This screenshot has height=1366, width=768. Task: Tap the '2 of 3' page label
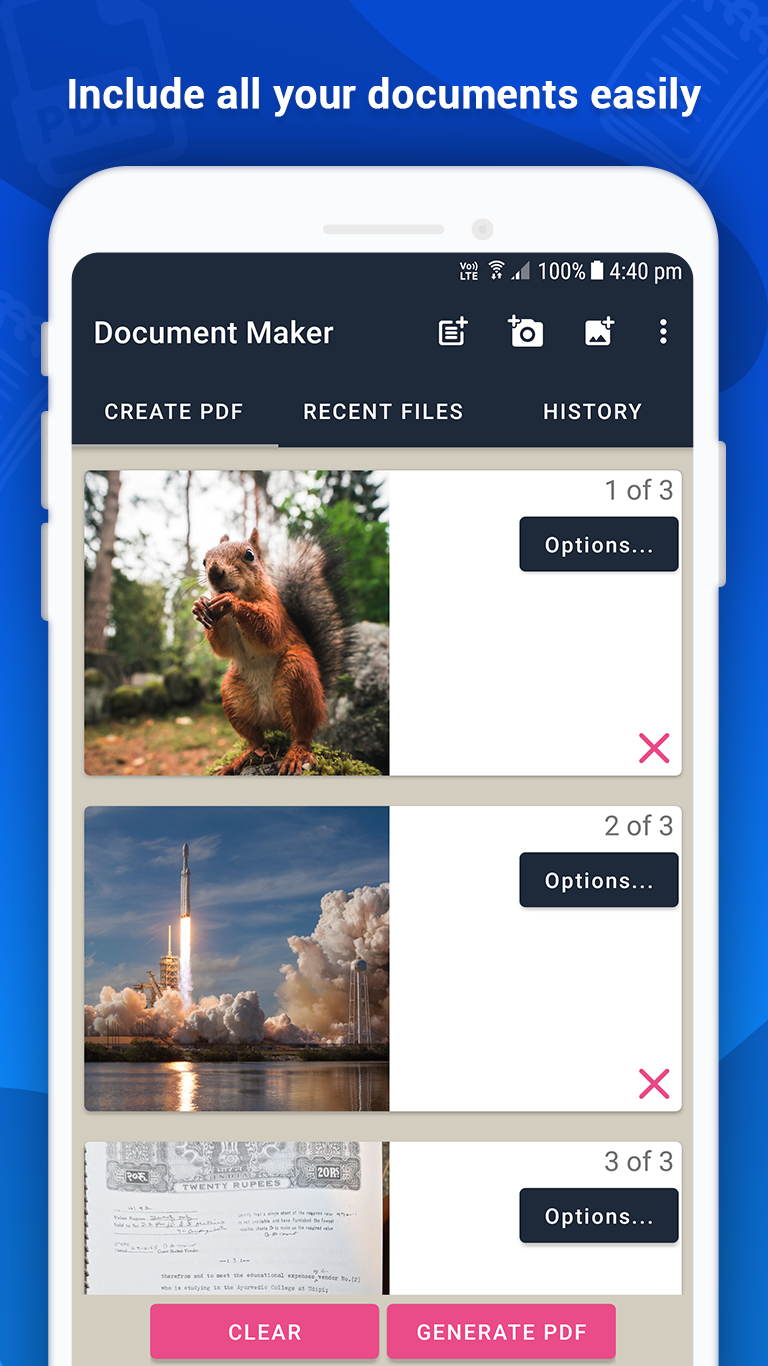point(639,826)
